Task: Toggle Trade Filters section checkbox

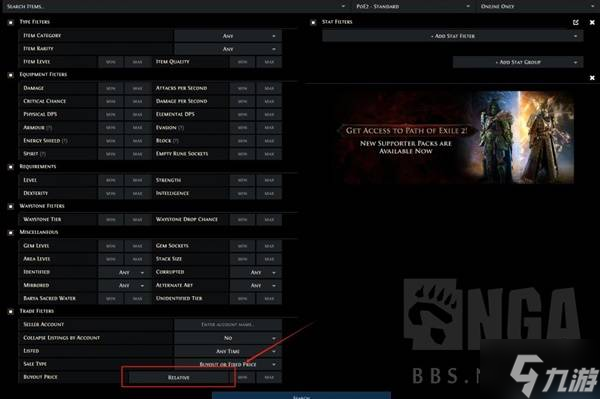Action: click(11, 311)
